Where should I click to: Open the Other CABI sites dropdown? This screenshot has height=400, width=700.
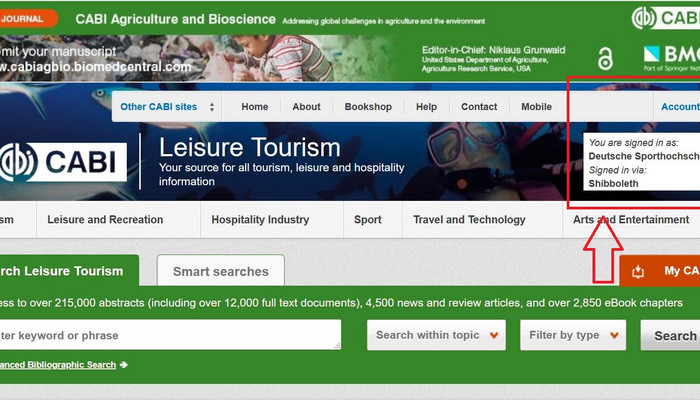click(x=167, y=107)
